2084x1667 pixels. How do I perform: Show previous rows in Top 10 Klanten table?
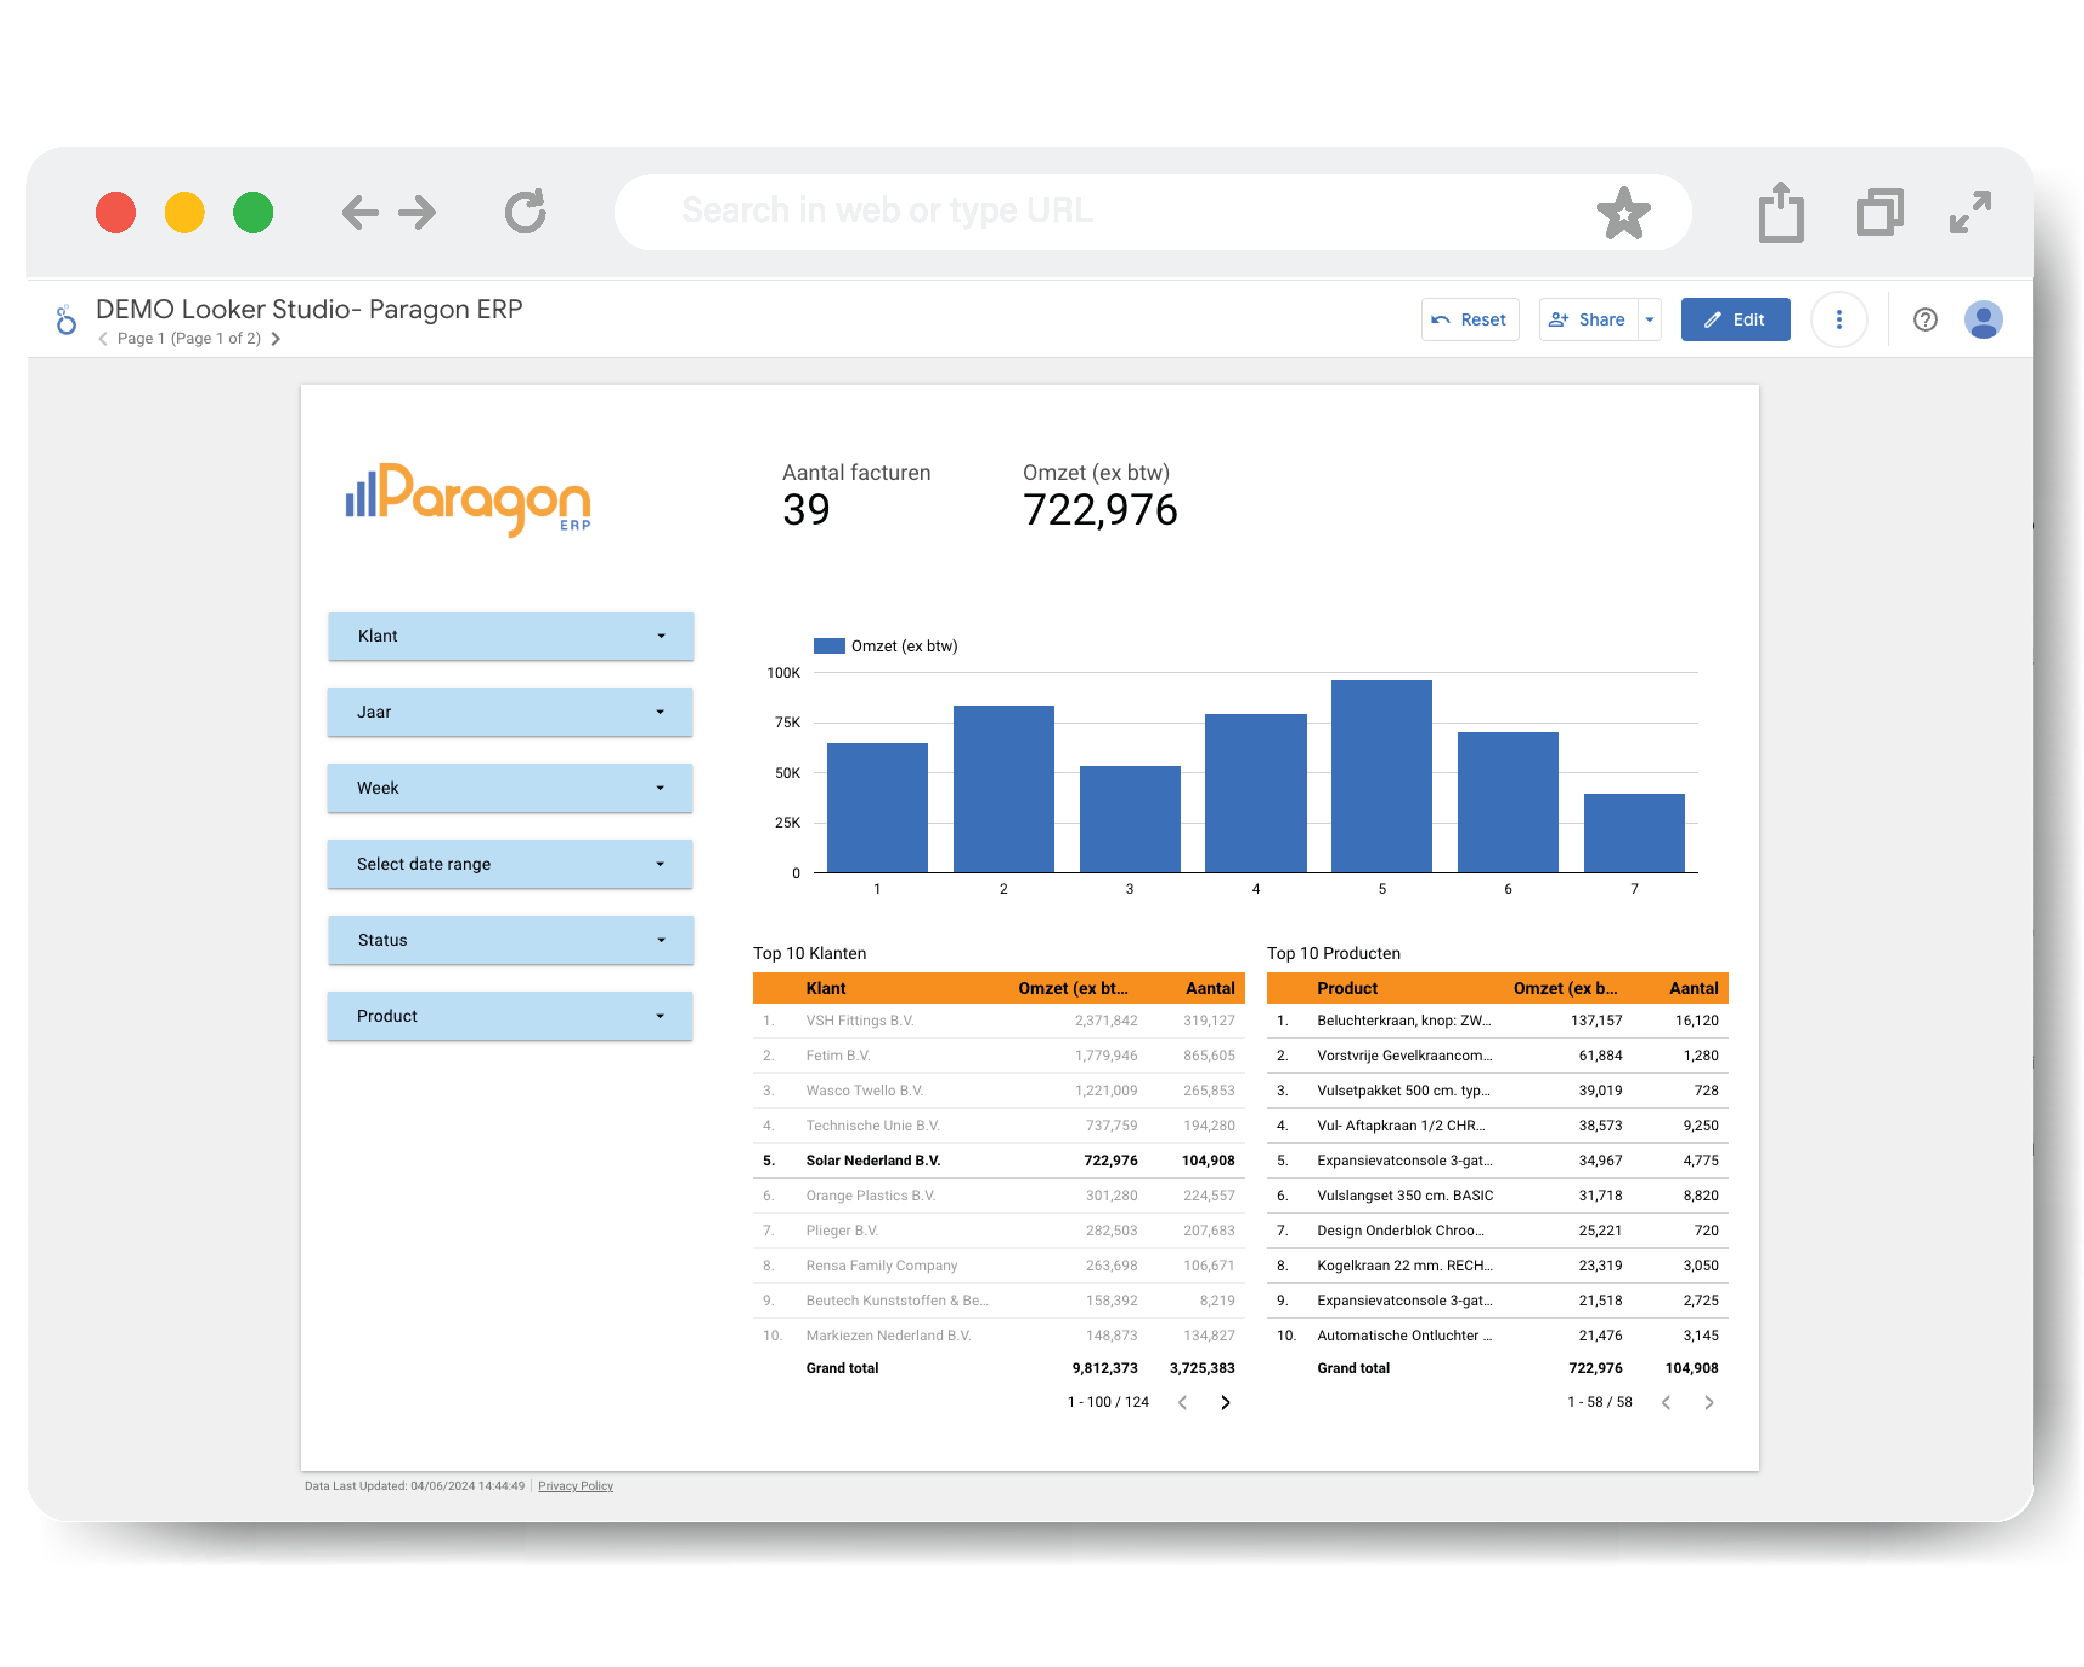(1183, 1402)
